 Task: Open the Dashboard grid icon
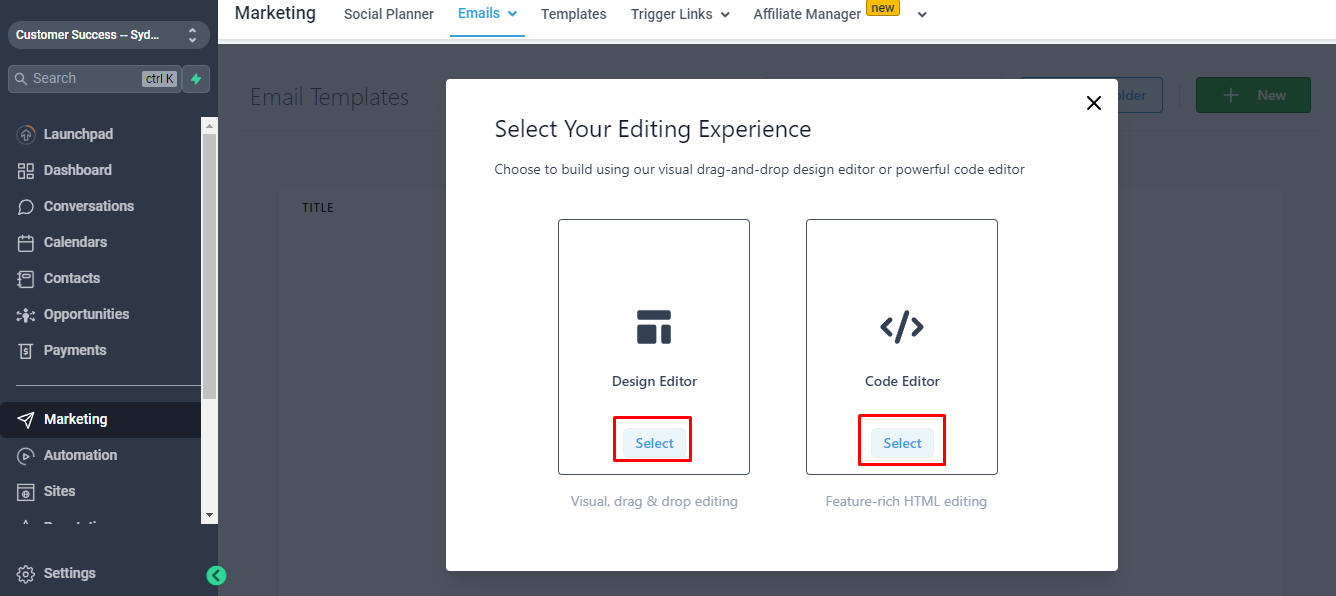tap(26, 170)
